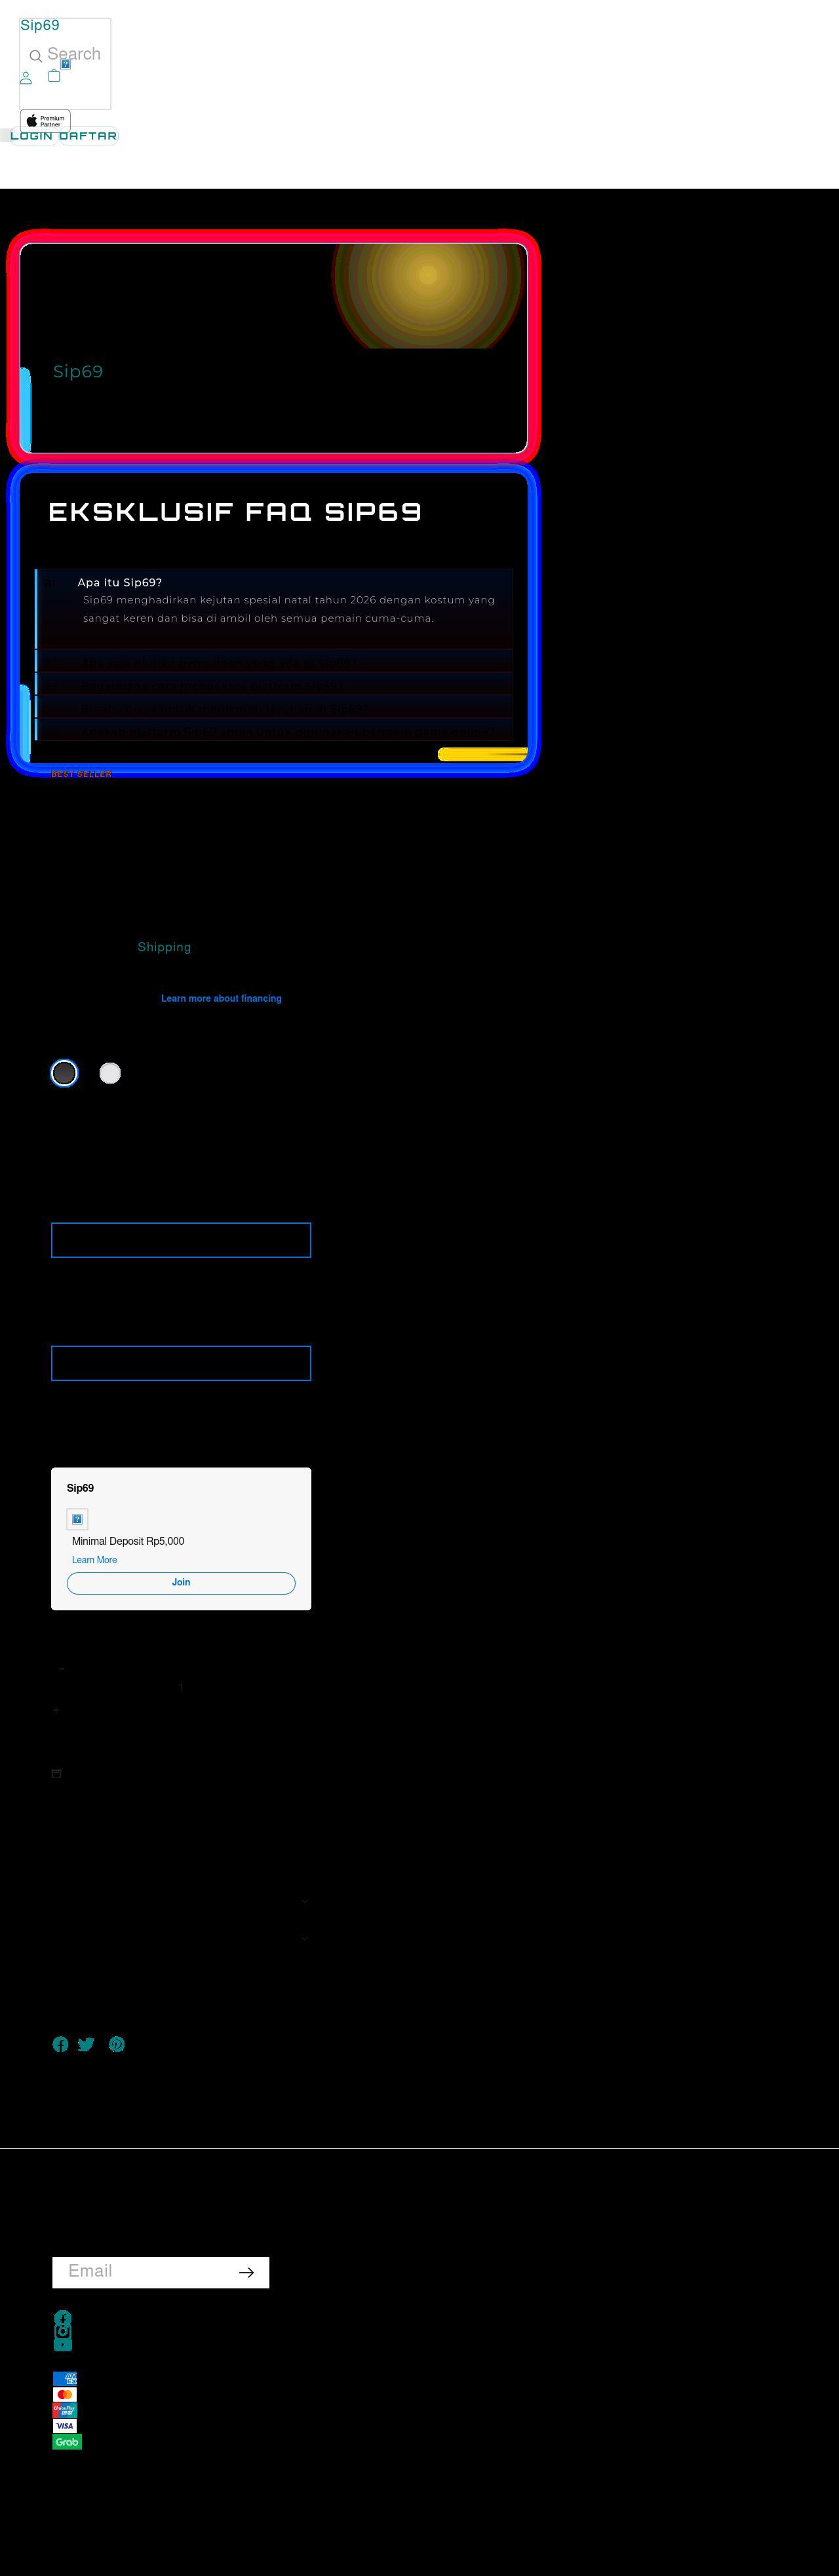The width and height of the screenshot is (839, 2576).
Task: Open footer YouTube social icon
Action: [63, 2344]
